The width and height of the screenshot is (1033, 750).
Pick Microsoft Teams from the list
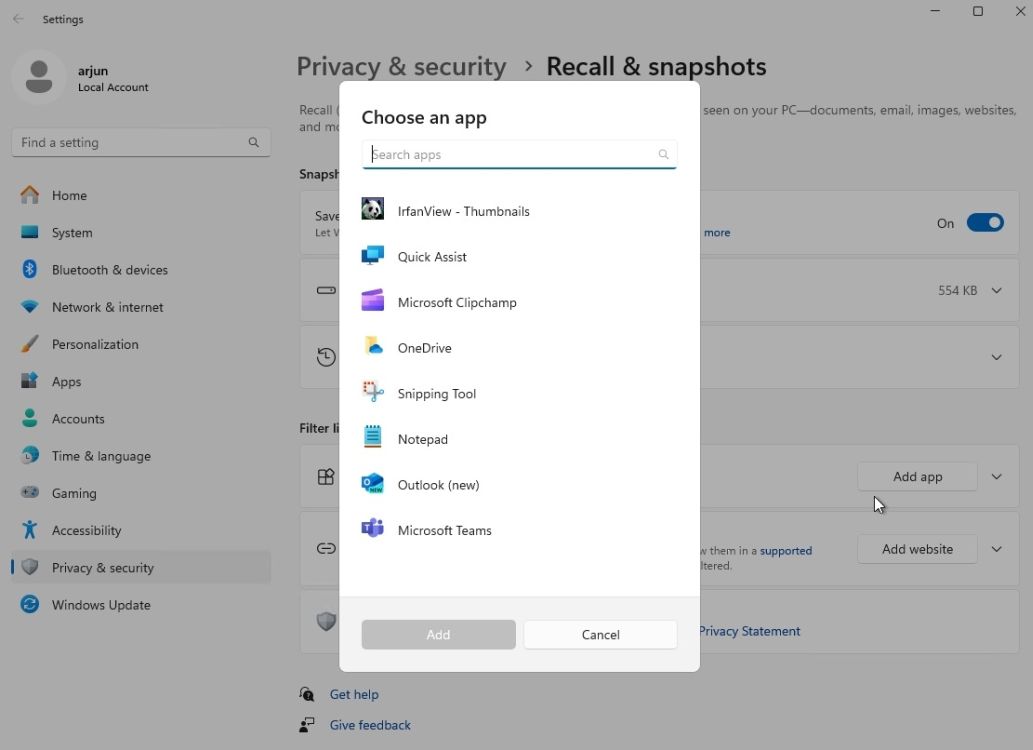click(x=519, y=530)
